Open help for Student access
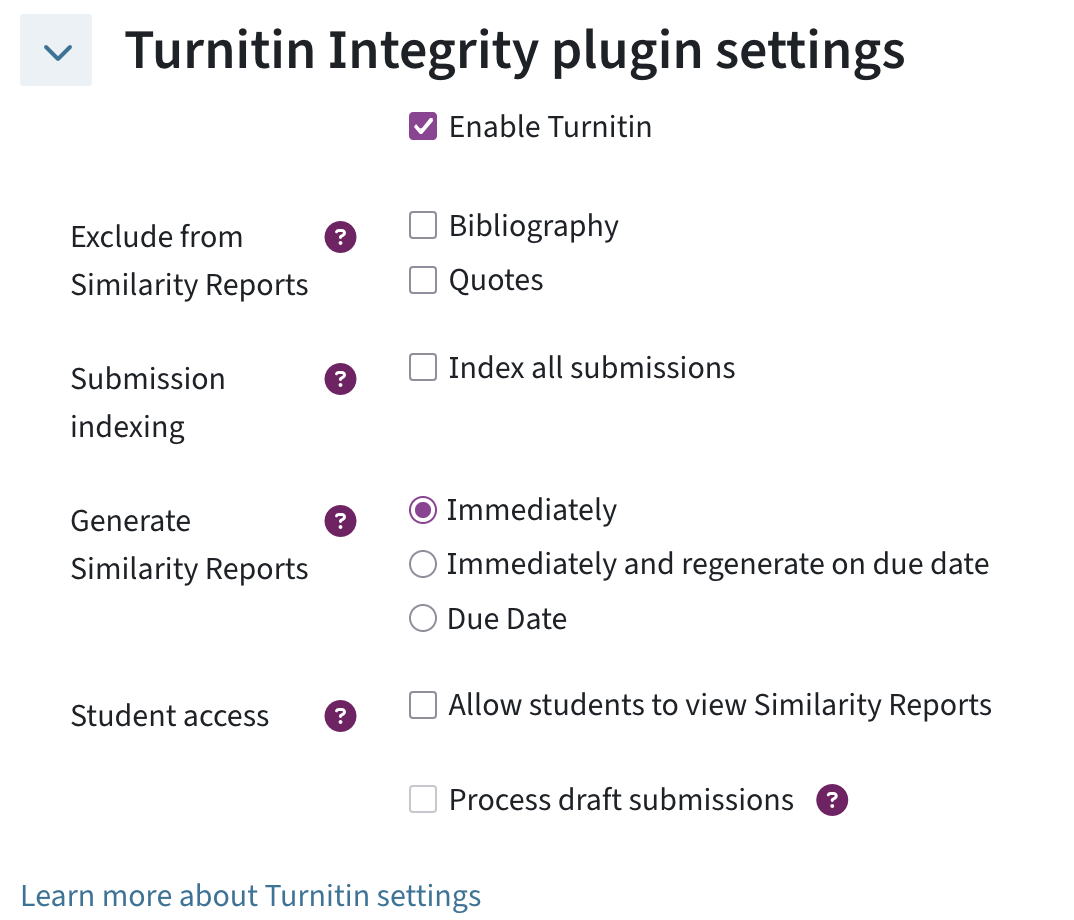This screenshot has height=920, width=1074. (340, 716)
